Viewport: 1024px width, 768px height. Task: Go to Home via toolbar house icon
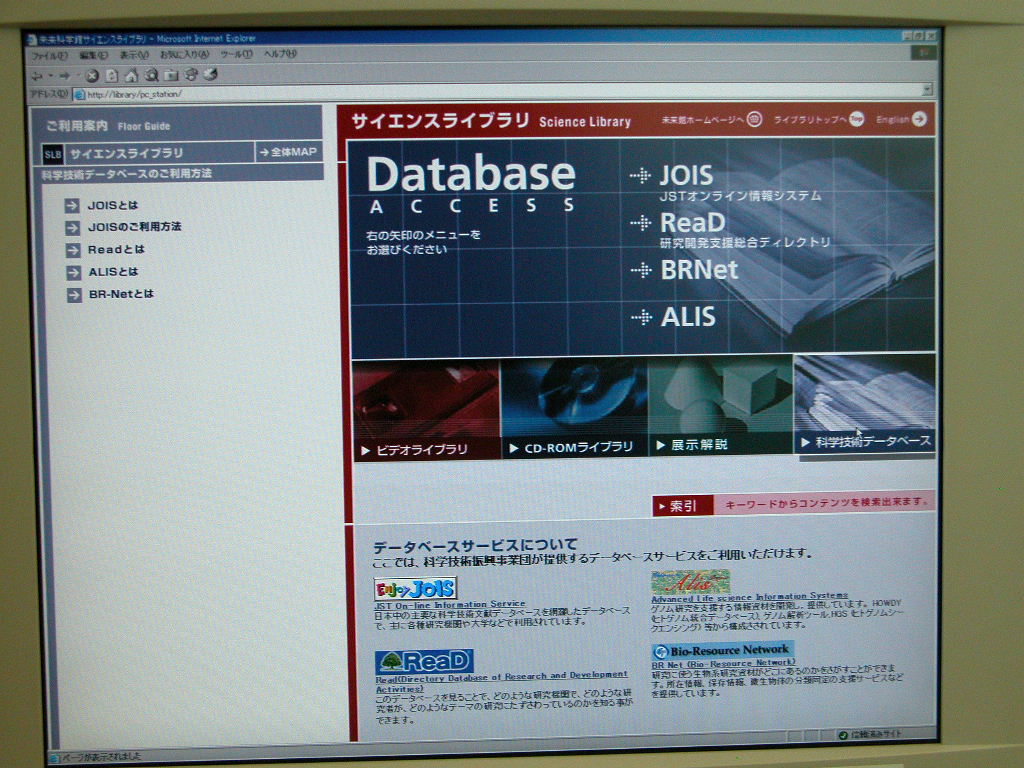131,76
